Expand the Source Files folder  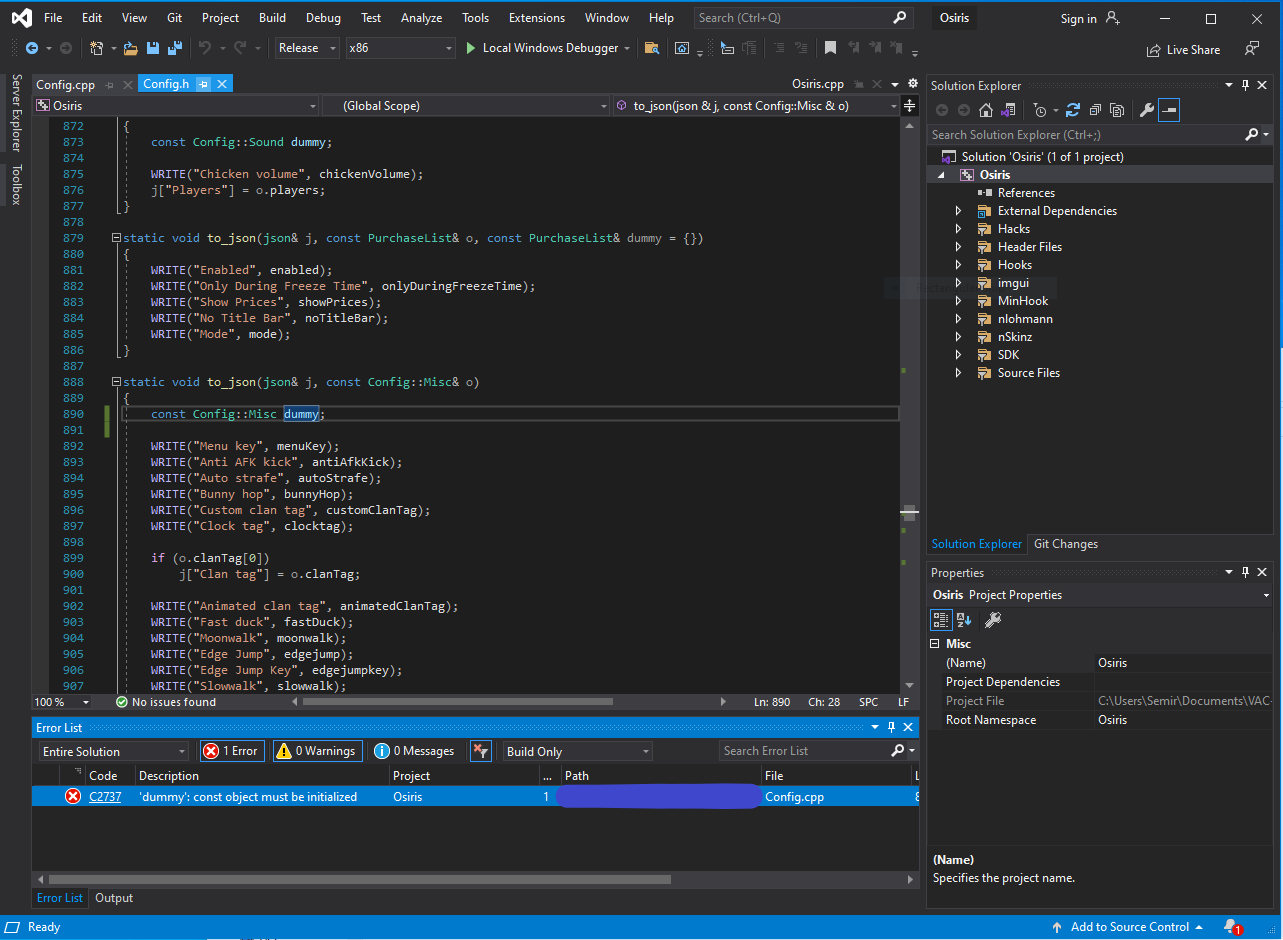pos(958,373)
